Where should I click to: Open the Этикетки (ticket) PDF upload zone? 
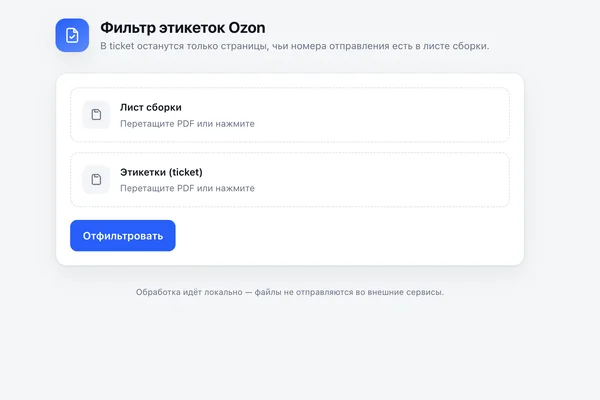290,180
